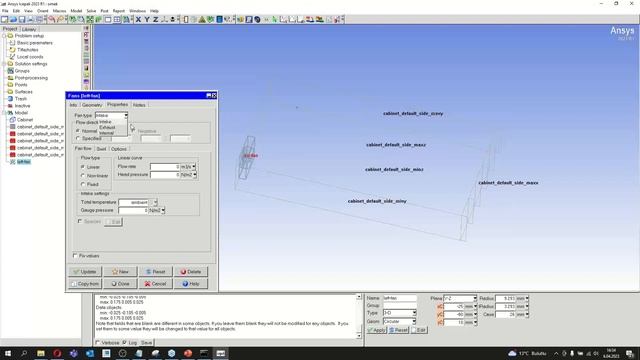Open the Solve menu
Screen dimensions: 640x360
tap(91, 11)
